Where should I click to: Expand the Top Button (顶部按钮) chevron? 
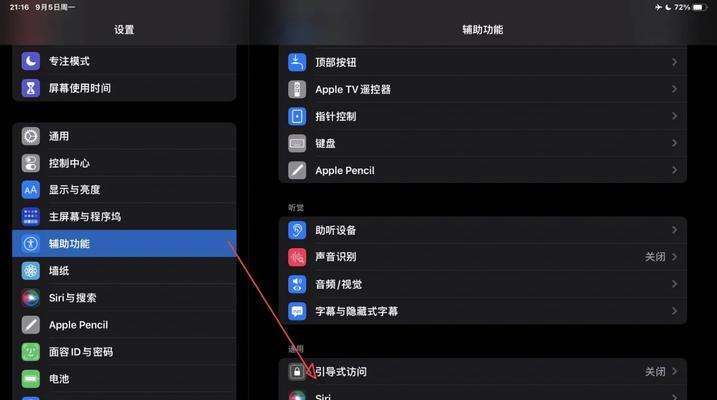coord(674,62)
